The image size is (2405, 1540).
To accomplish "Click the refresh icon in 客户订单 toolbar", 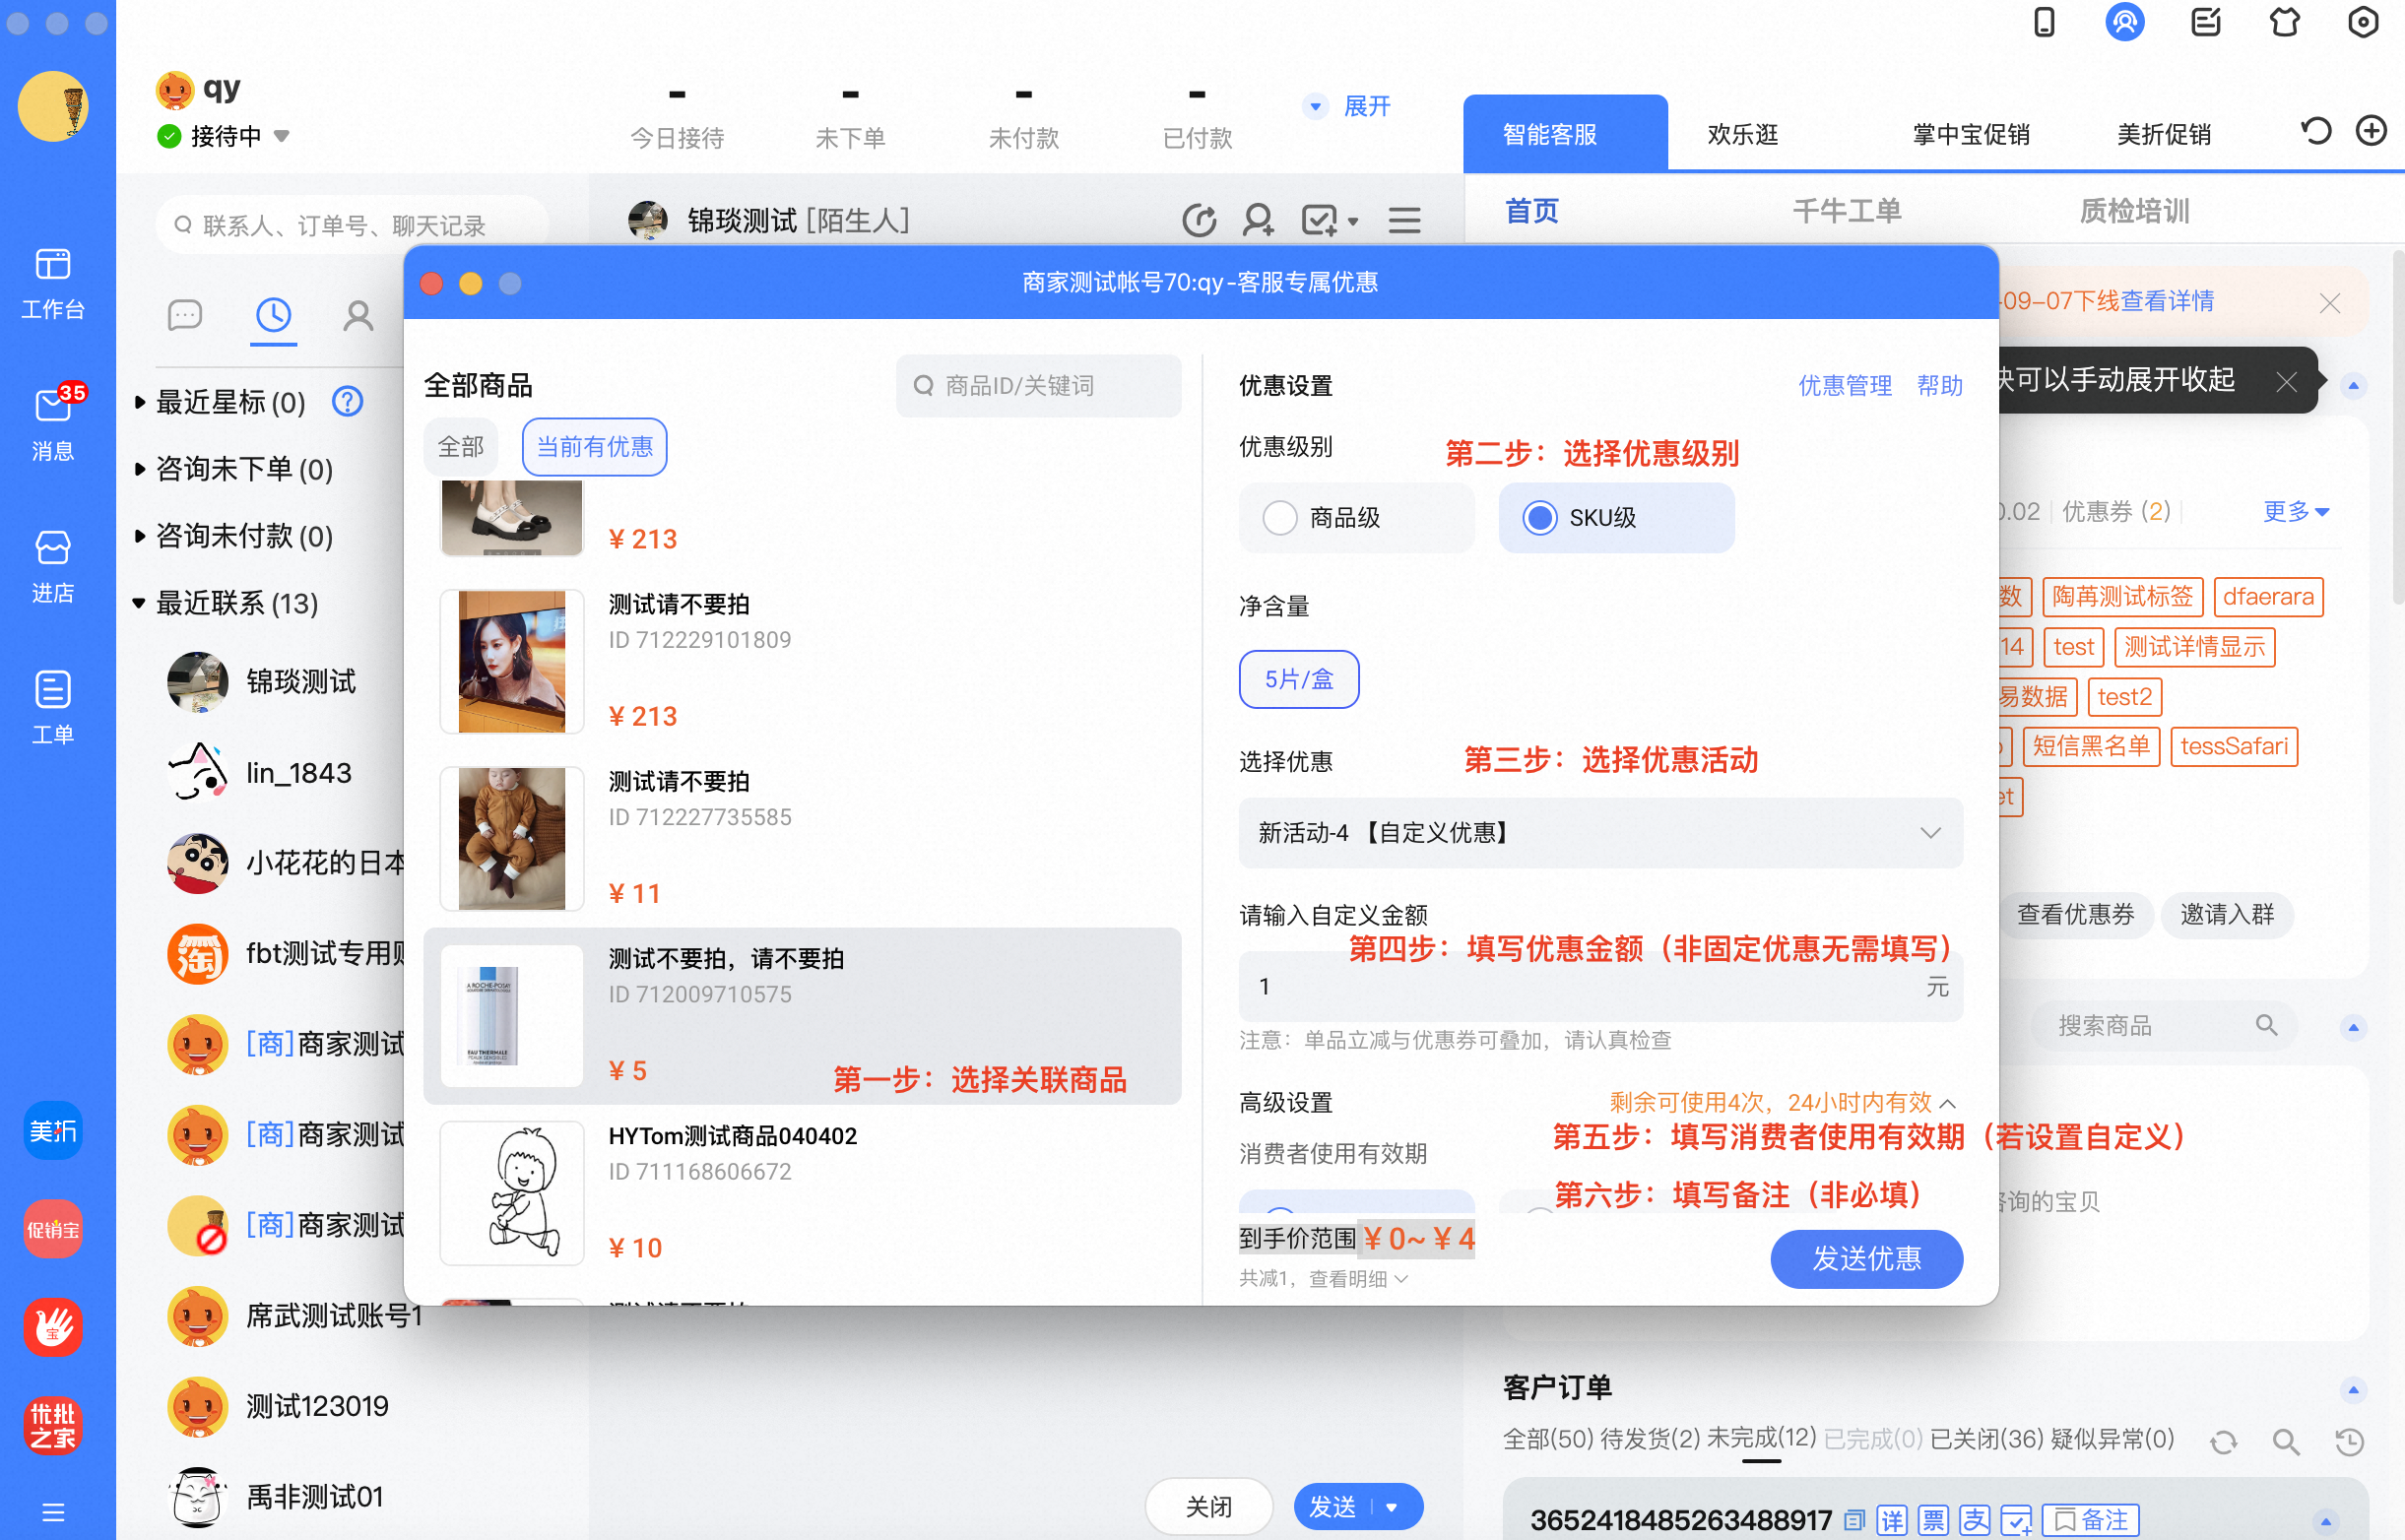I will [x=2223, y=1442].
